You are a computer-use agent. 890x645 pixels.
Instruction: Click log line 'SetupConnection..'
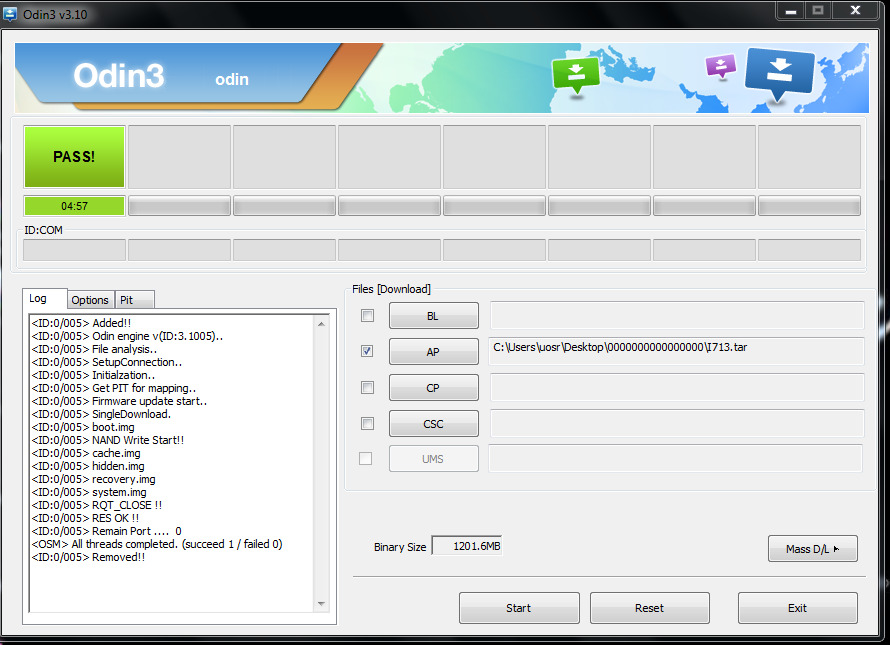coord(107,362)
